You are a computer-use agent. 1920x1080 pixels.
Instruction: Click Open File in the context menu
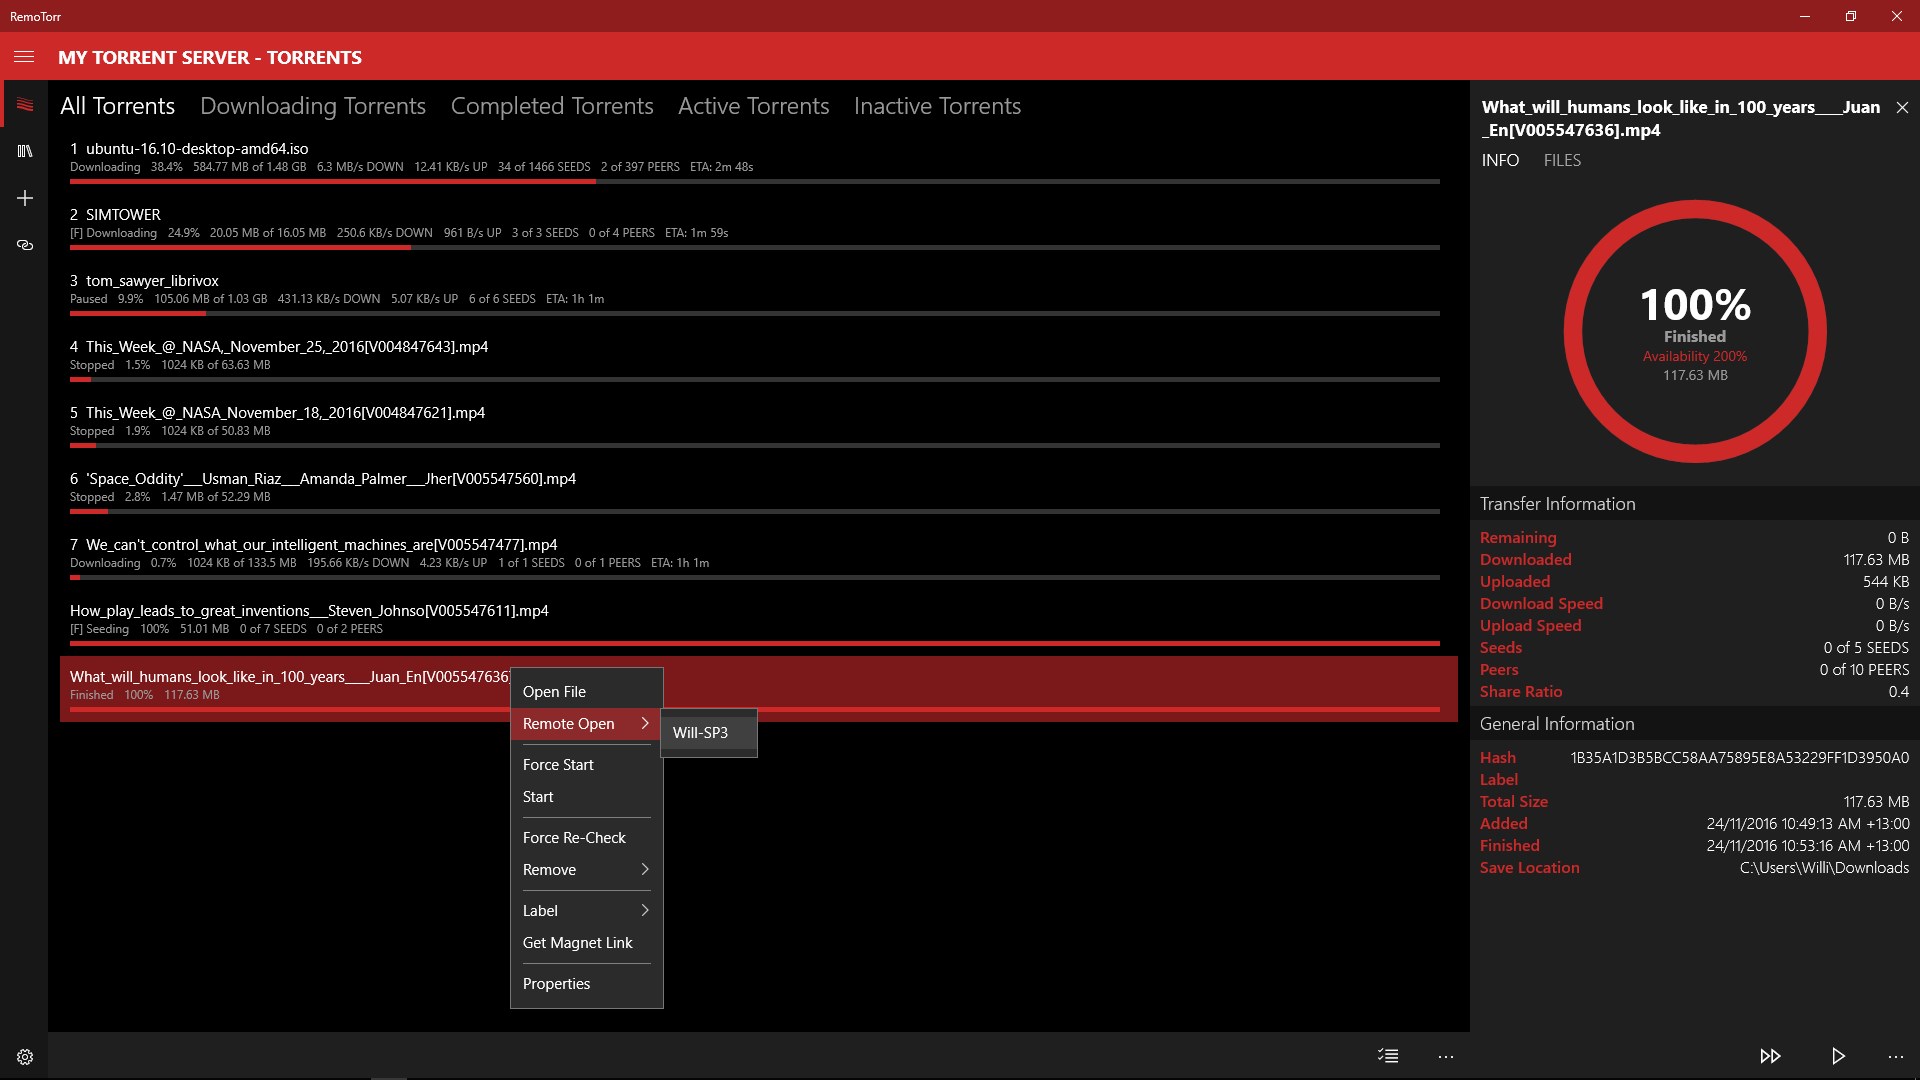click(556, 691)
